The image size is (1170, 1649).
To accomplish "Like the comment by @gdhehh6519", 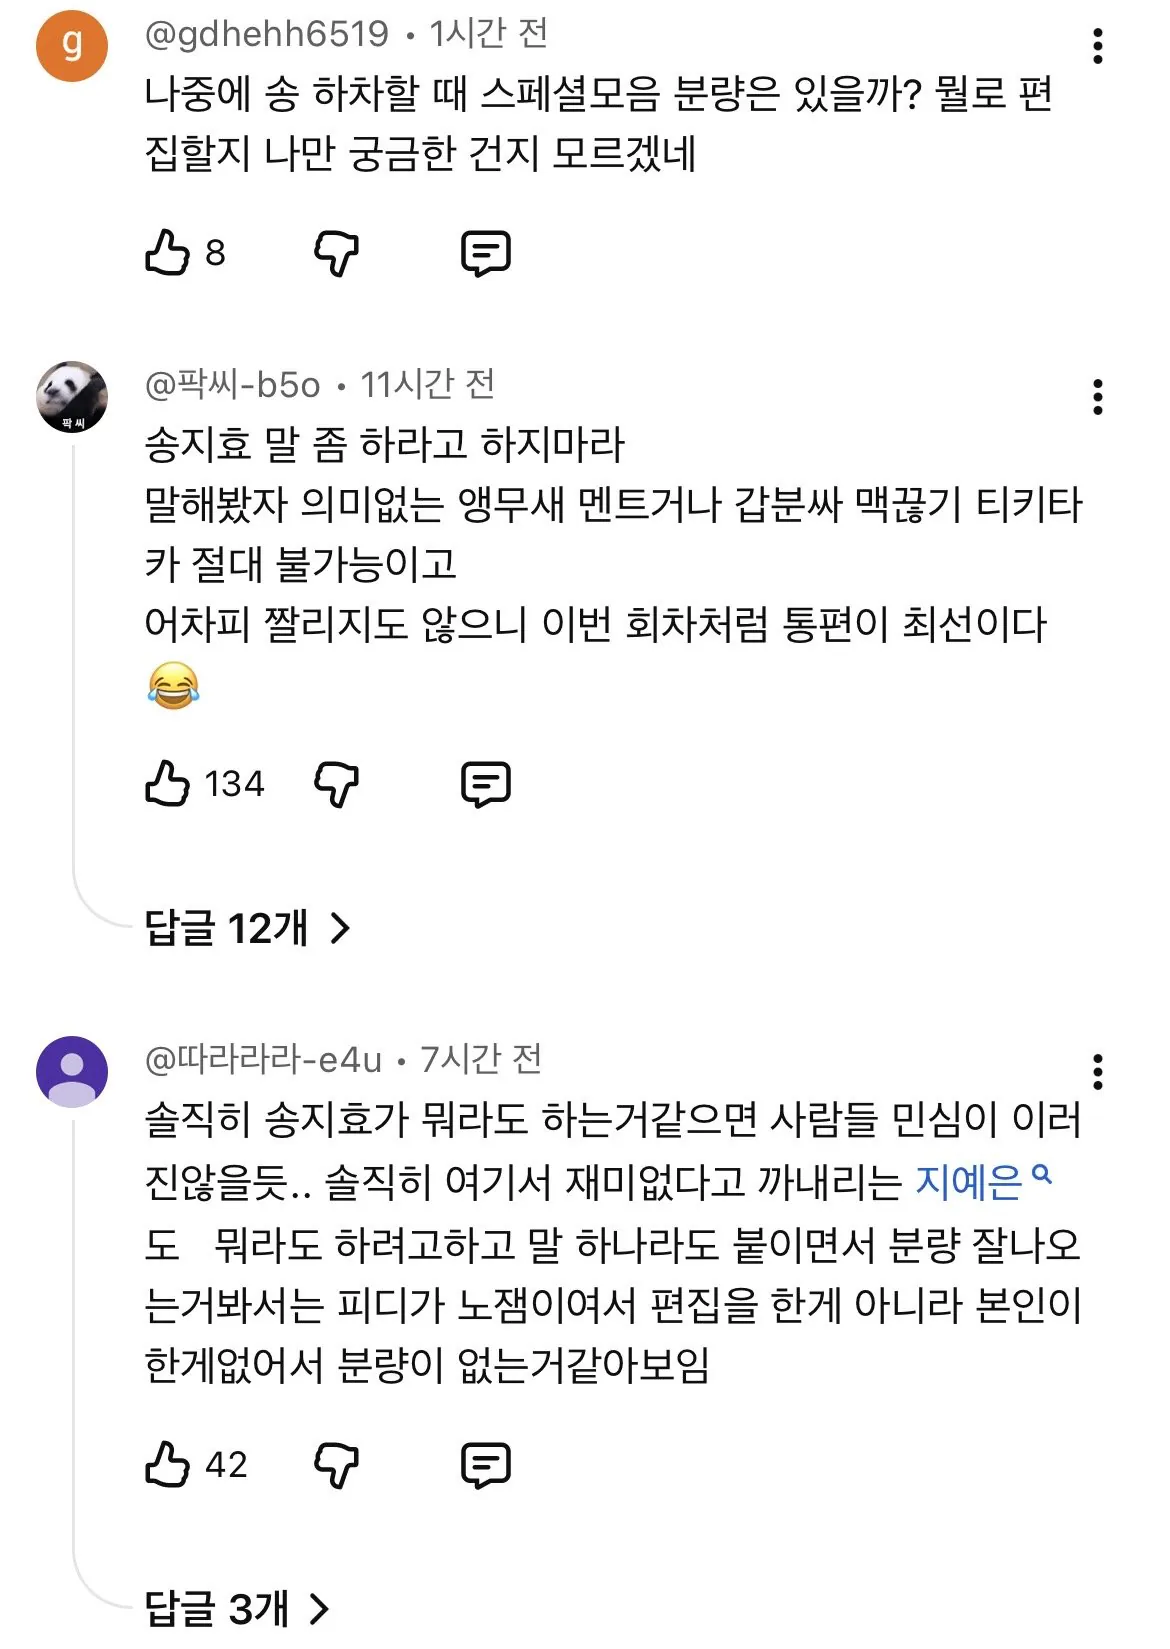I will pyautogui.click(x=167, y=253).
